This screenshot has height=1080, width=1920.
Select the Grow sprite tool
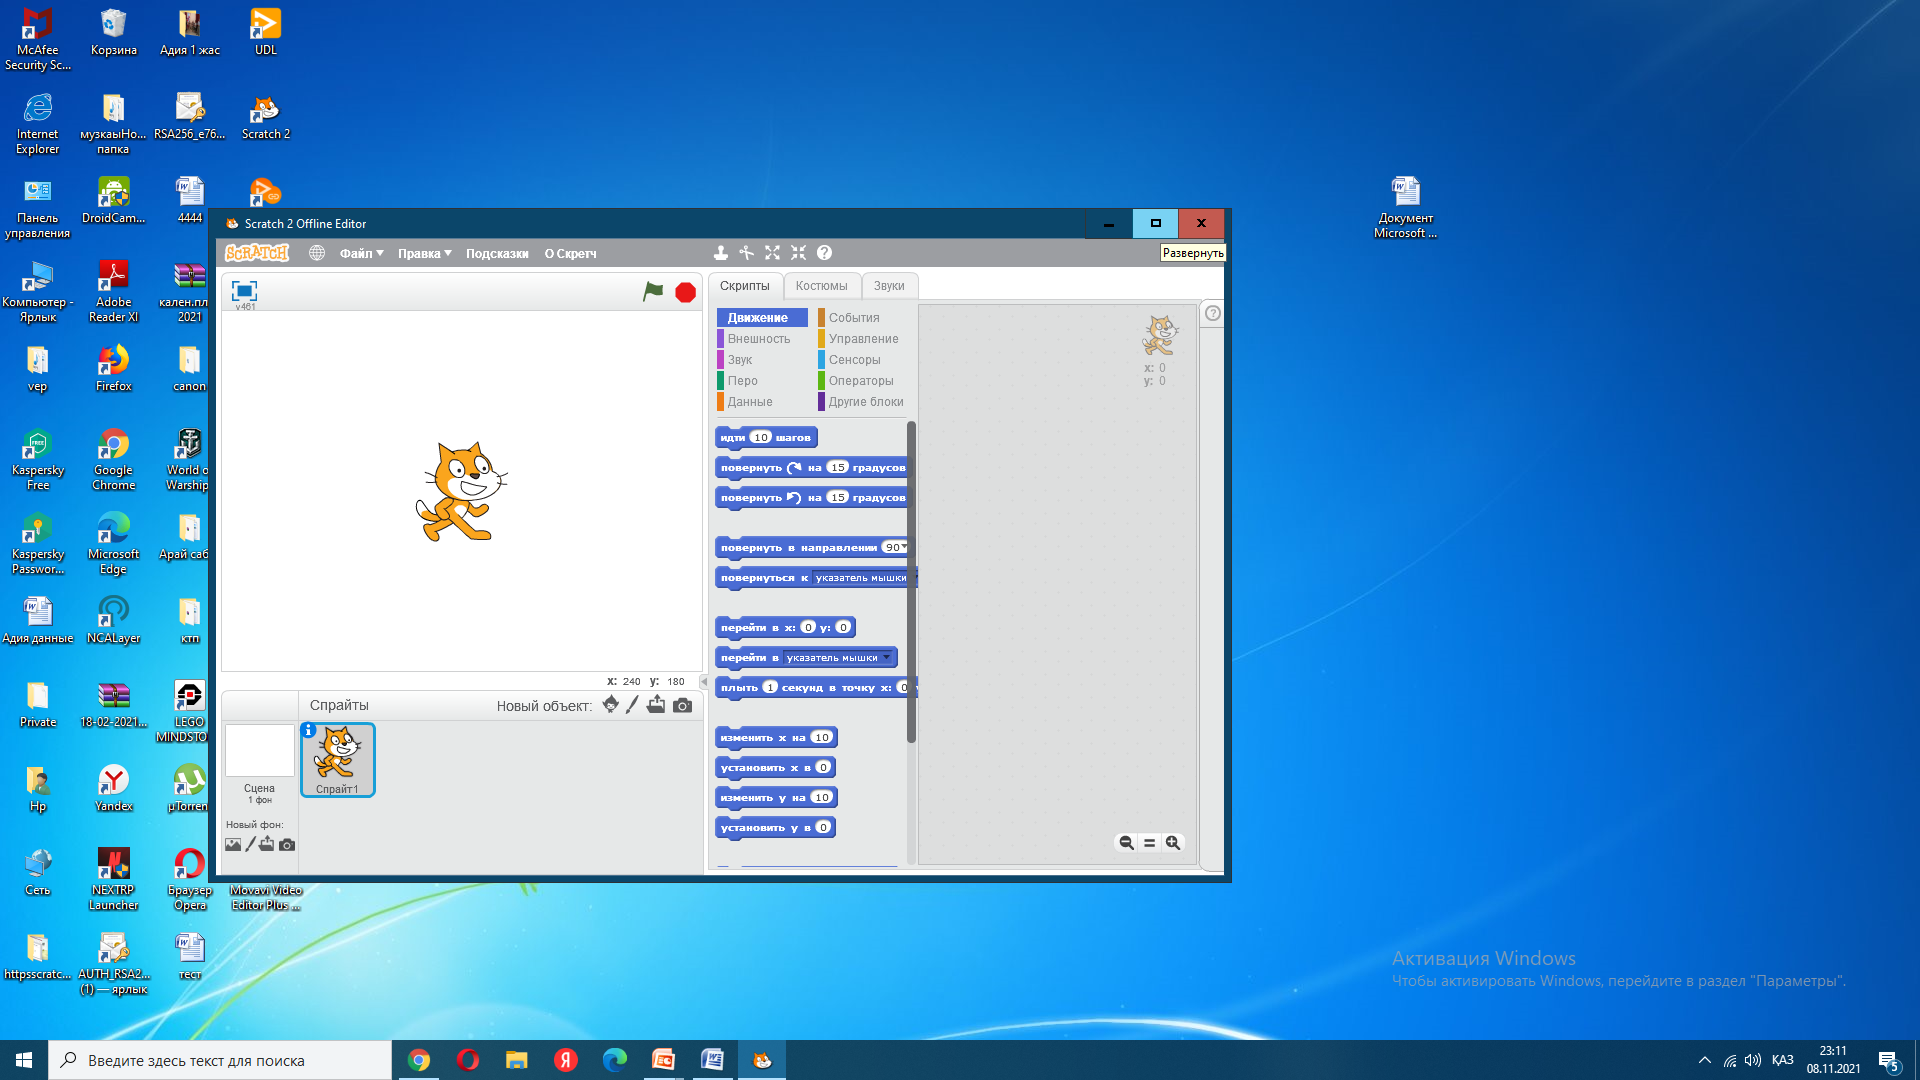pos(772,253)
